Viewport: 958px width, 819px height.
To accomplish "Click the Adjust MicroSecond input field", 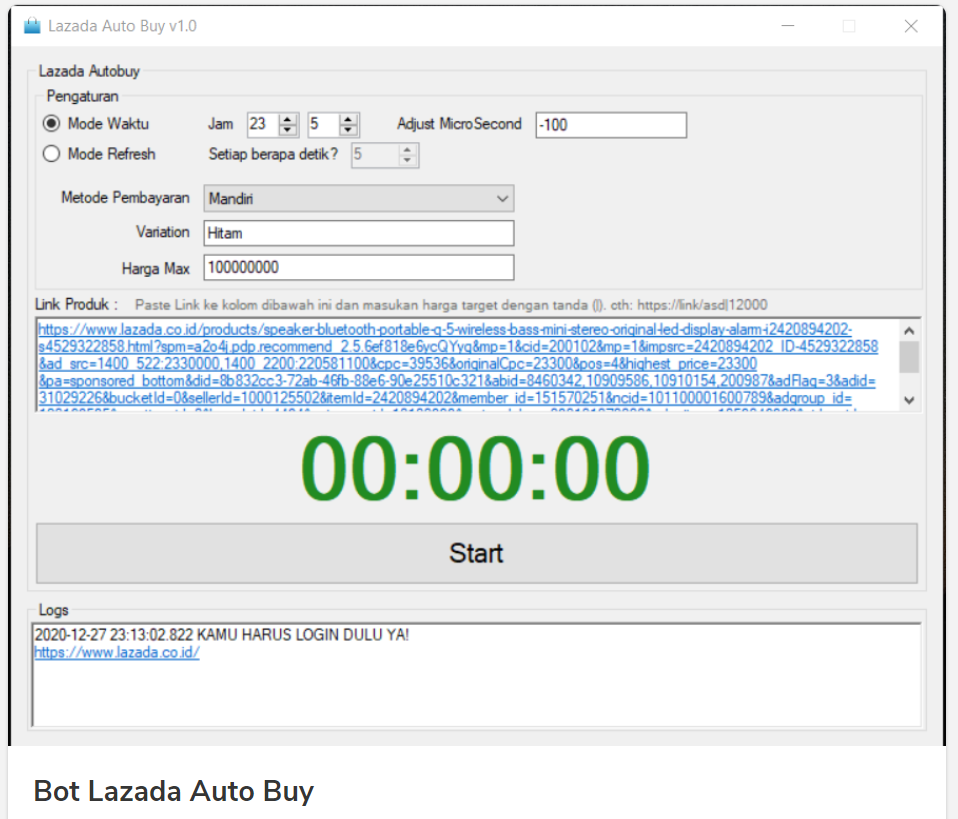I will pyautogui.click(x=611, y=125).
